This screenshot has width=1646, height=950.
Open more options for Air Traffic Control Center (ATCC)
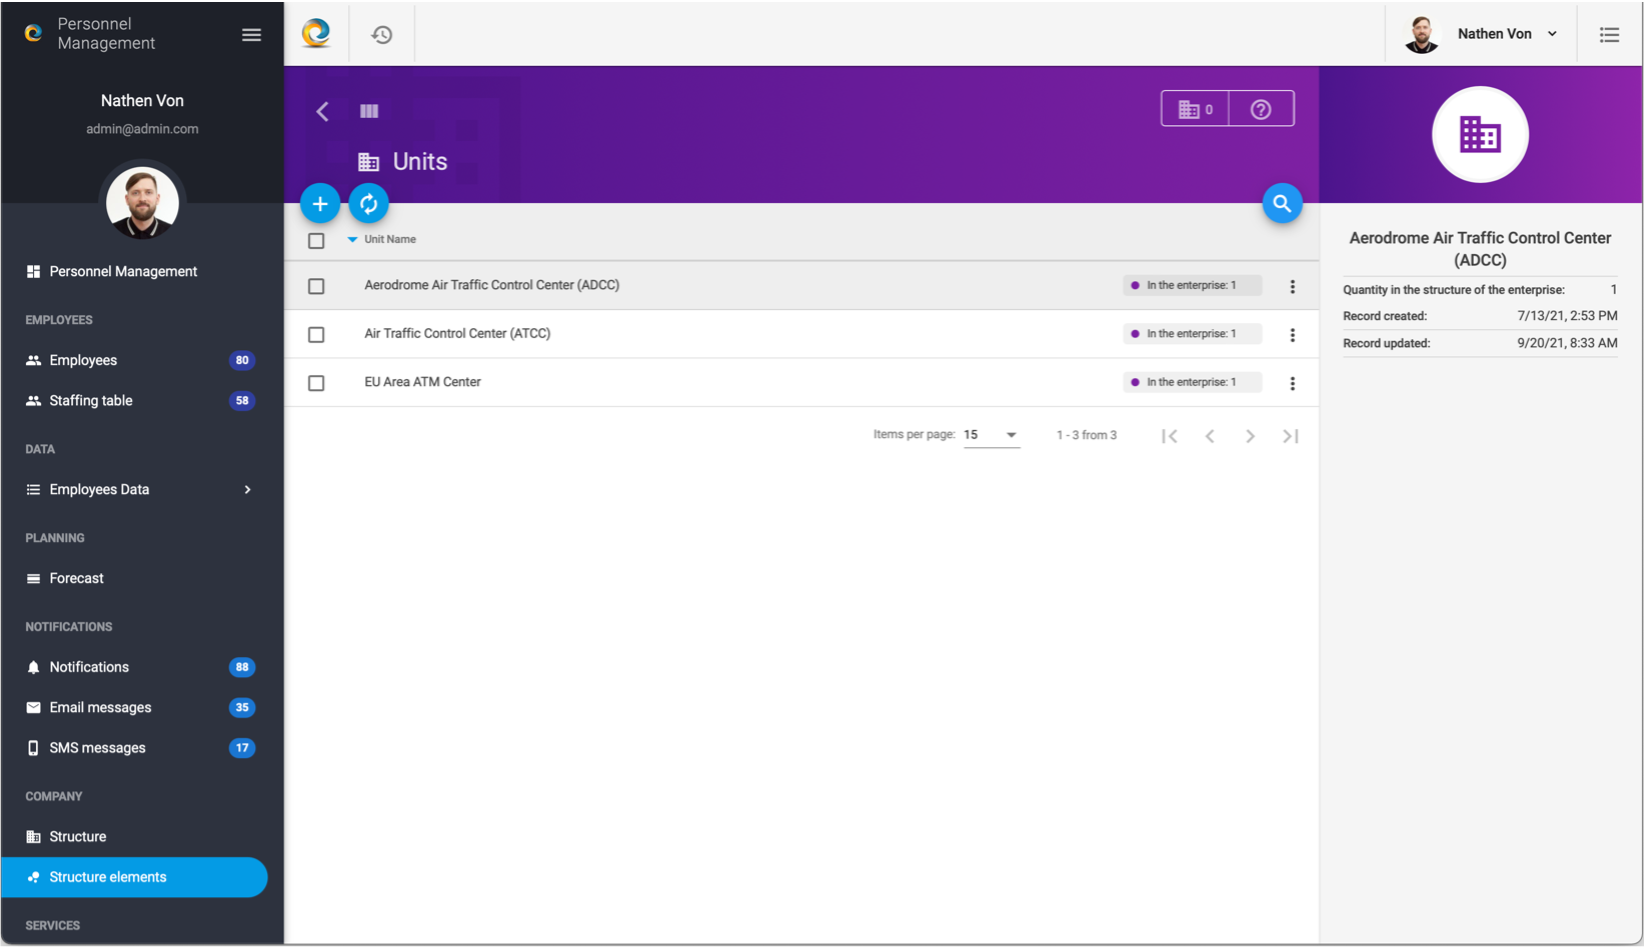1292,335
